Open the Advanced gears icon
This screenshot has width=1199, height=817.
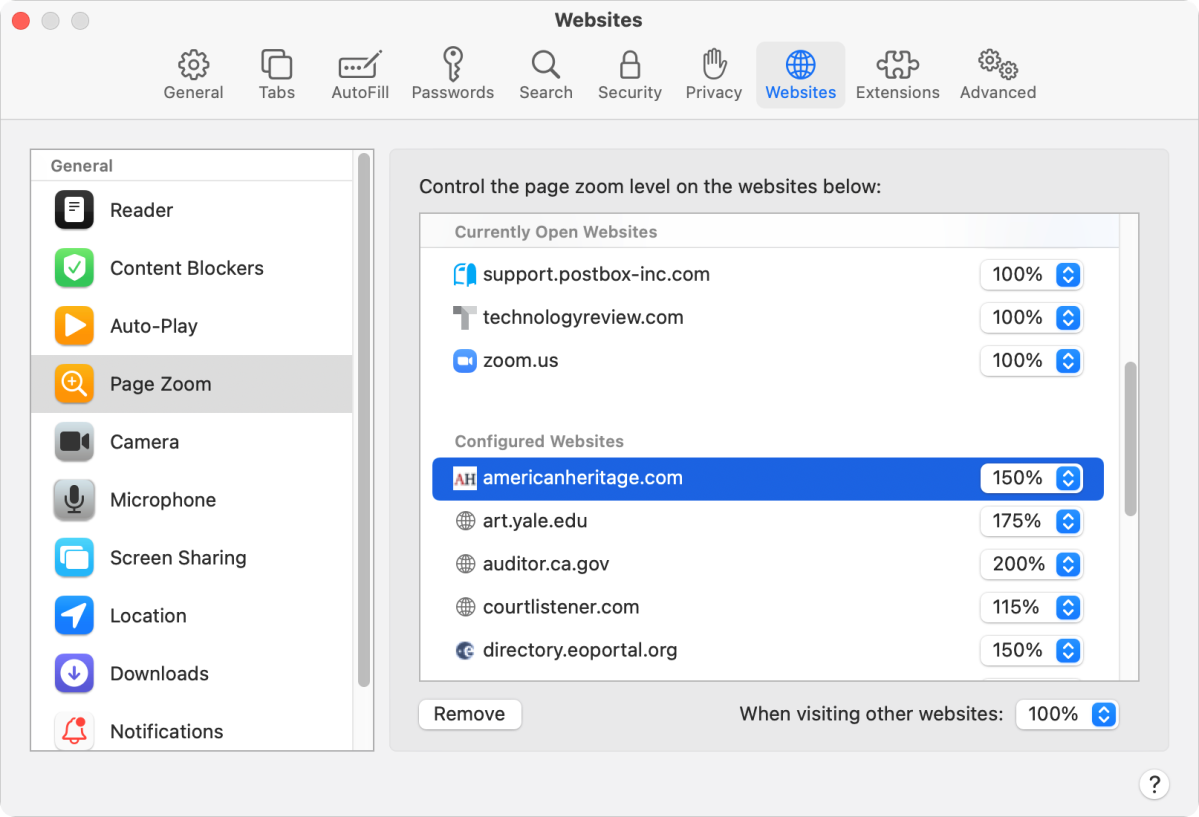998,64
